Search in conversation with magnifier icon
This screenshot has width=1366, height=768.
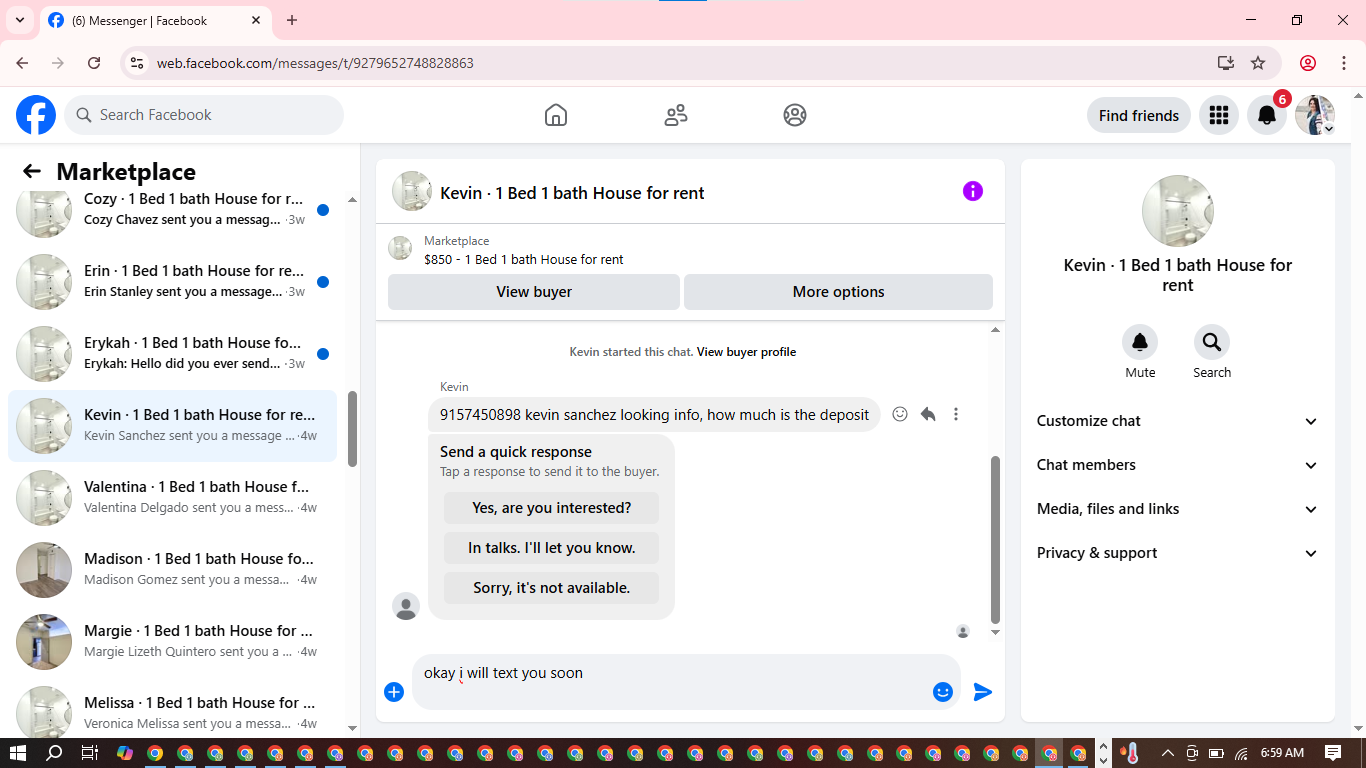pyautogui.click(x=1212, y=343)
